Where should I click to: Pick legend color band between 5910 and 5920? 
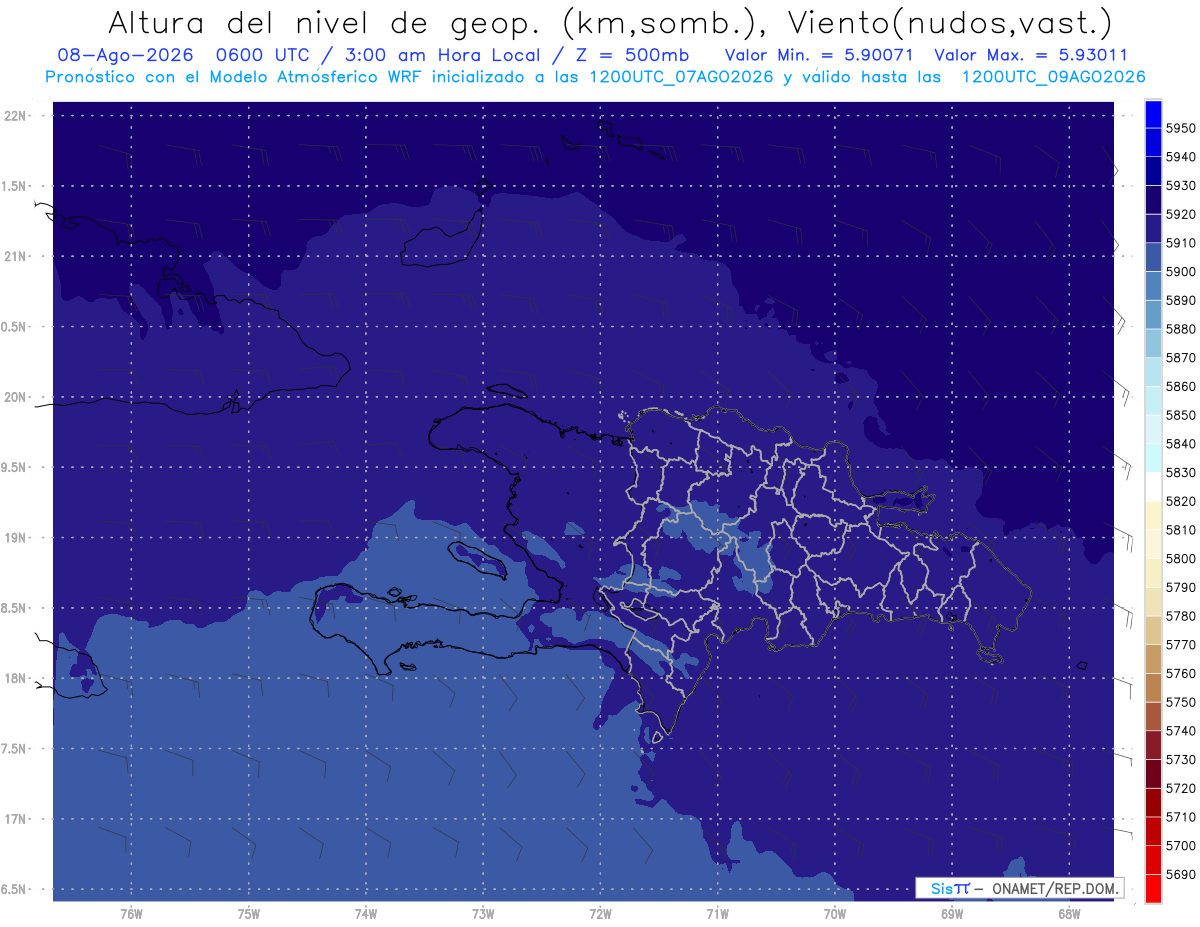pyautogui.click(x=1152, y=229)
